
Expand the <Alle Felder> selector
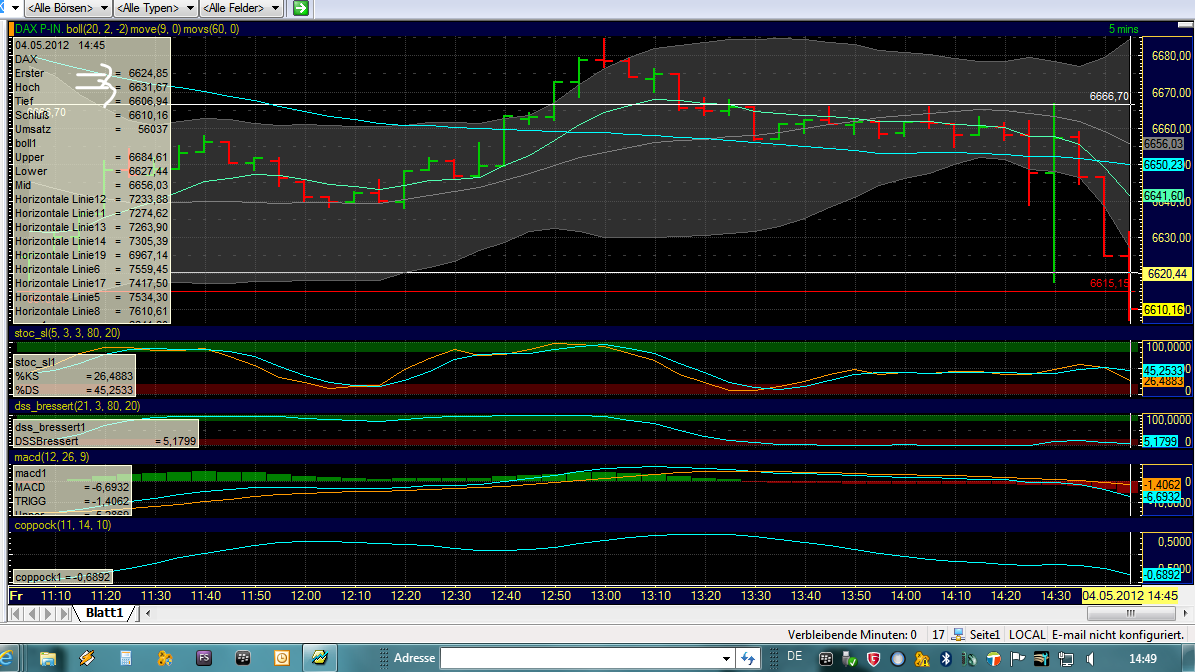point(240,8)
